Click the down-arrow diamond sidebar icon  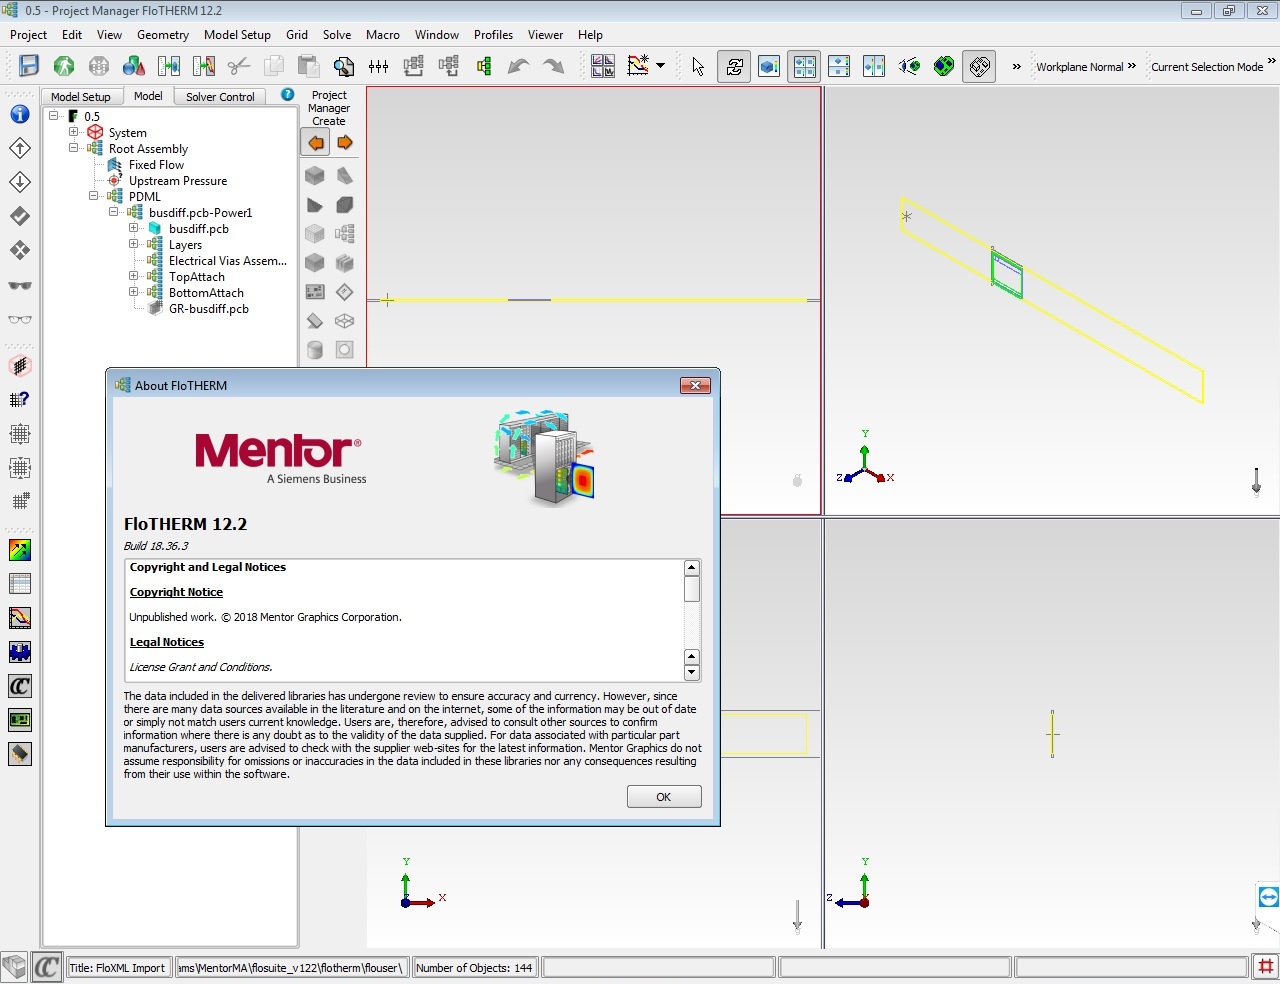pos(20,182)
